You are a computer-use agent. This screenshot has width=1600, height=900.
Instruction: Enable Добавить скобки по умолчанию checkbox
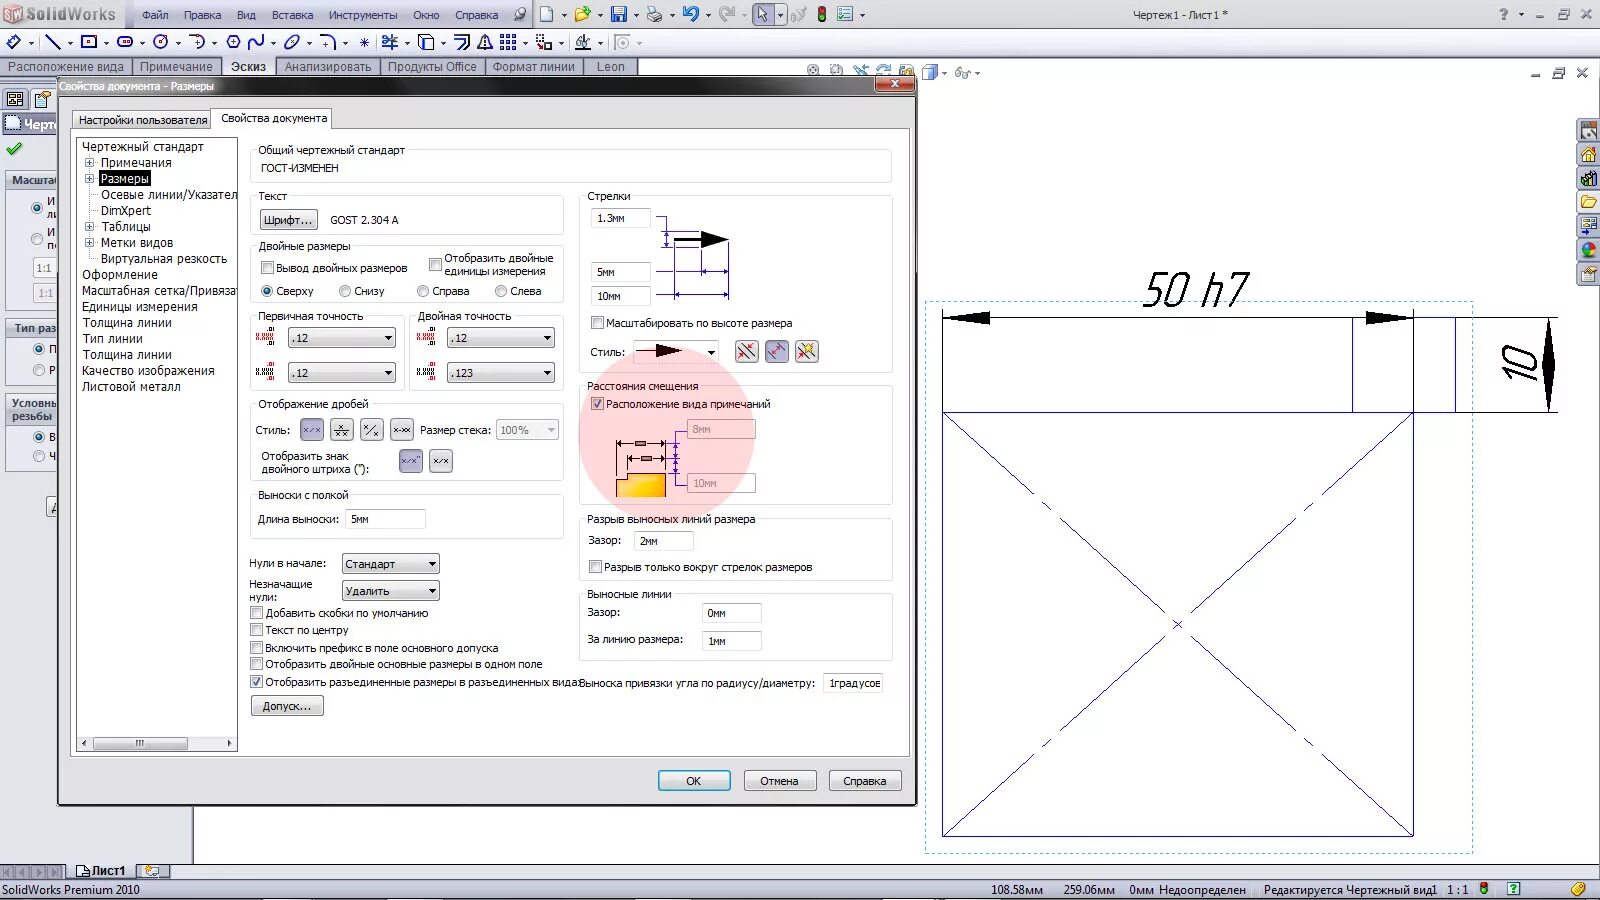pyautogui.click(x=257, y=613)
